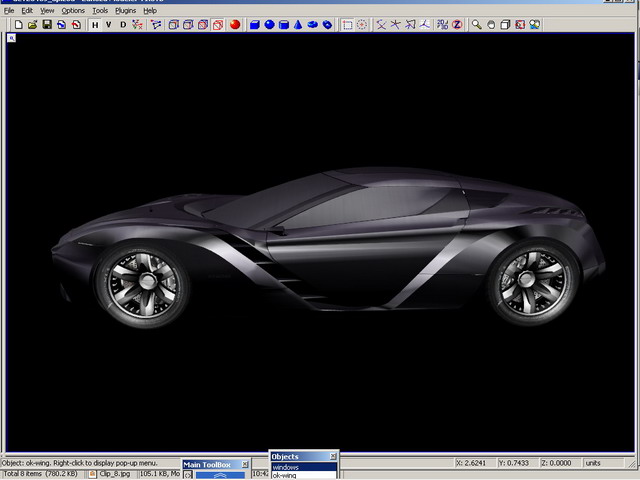The image size is (640, 480).
Task: Select the blue torus primitive tool
Action: click(313, 24)
